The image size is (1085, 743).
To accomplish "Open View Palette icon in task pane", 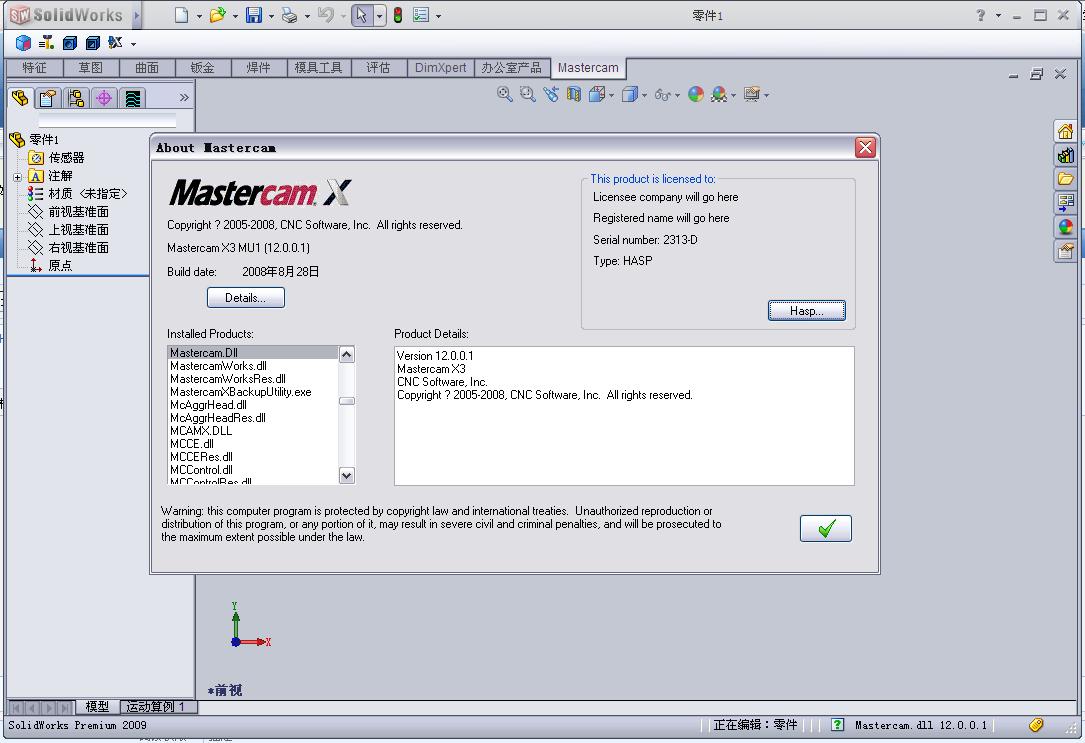I will [x=1066, y=203].
